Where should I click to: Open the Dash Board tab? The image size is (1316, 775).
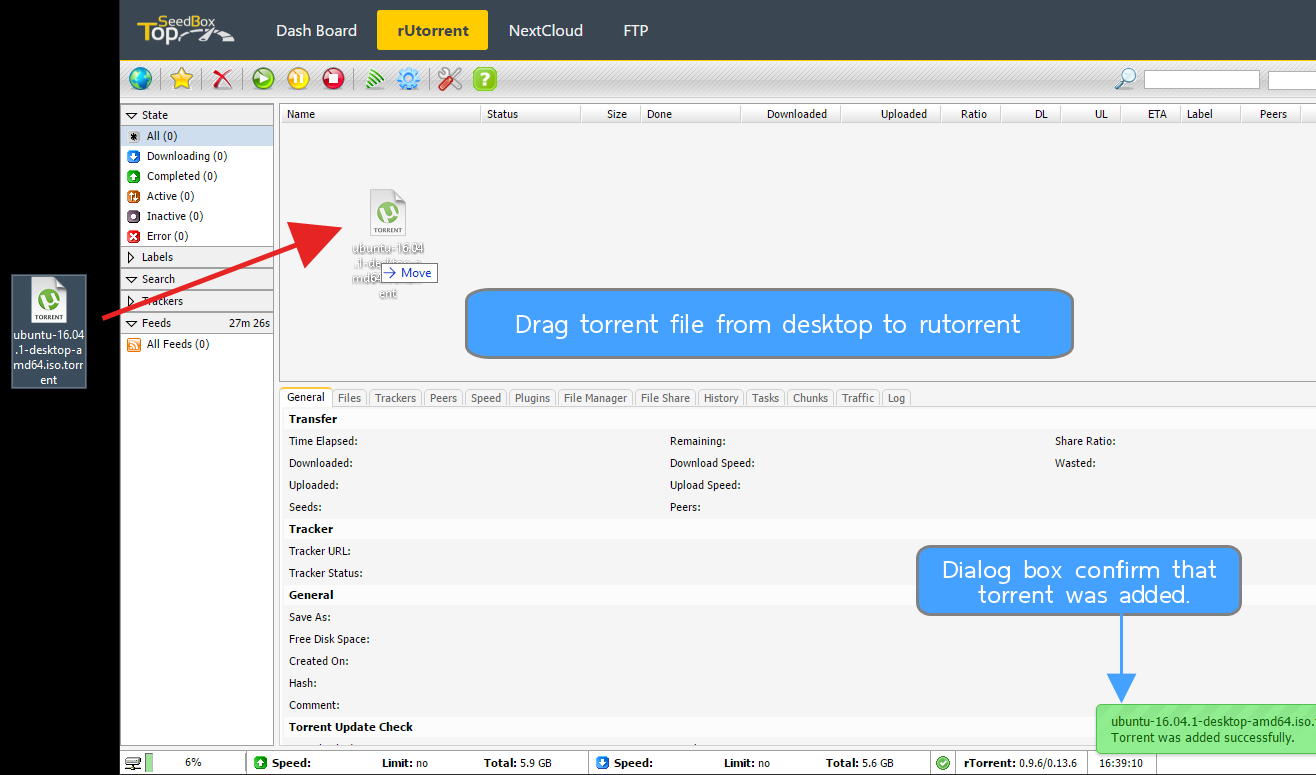pos(316,30)
